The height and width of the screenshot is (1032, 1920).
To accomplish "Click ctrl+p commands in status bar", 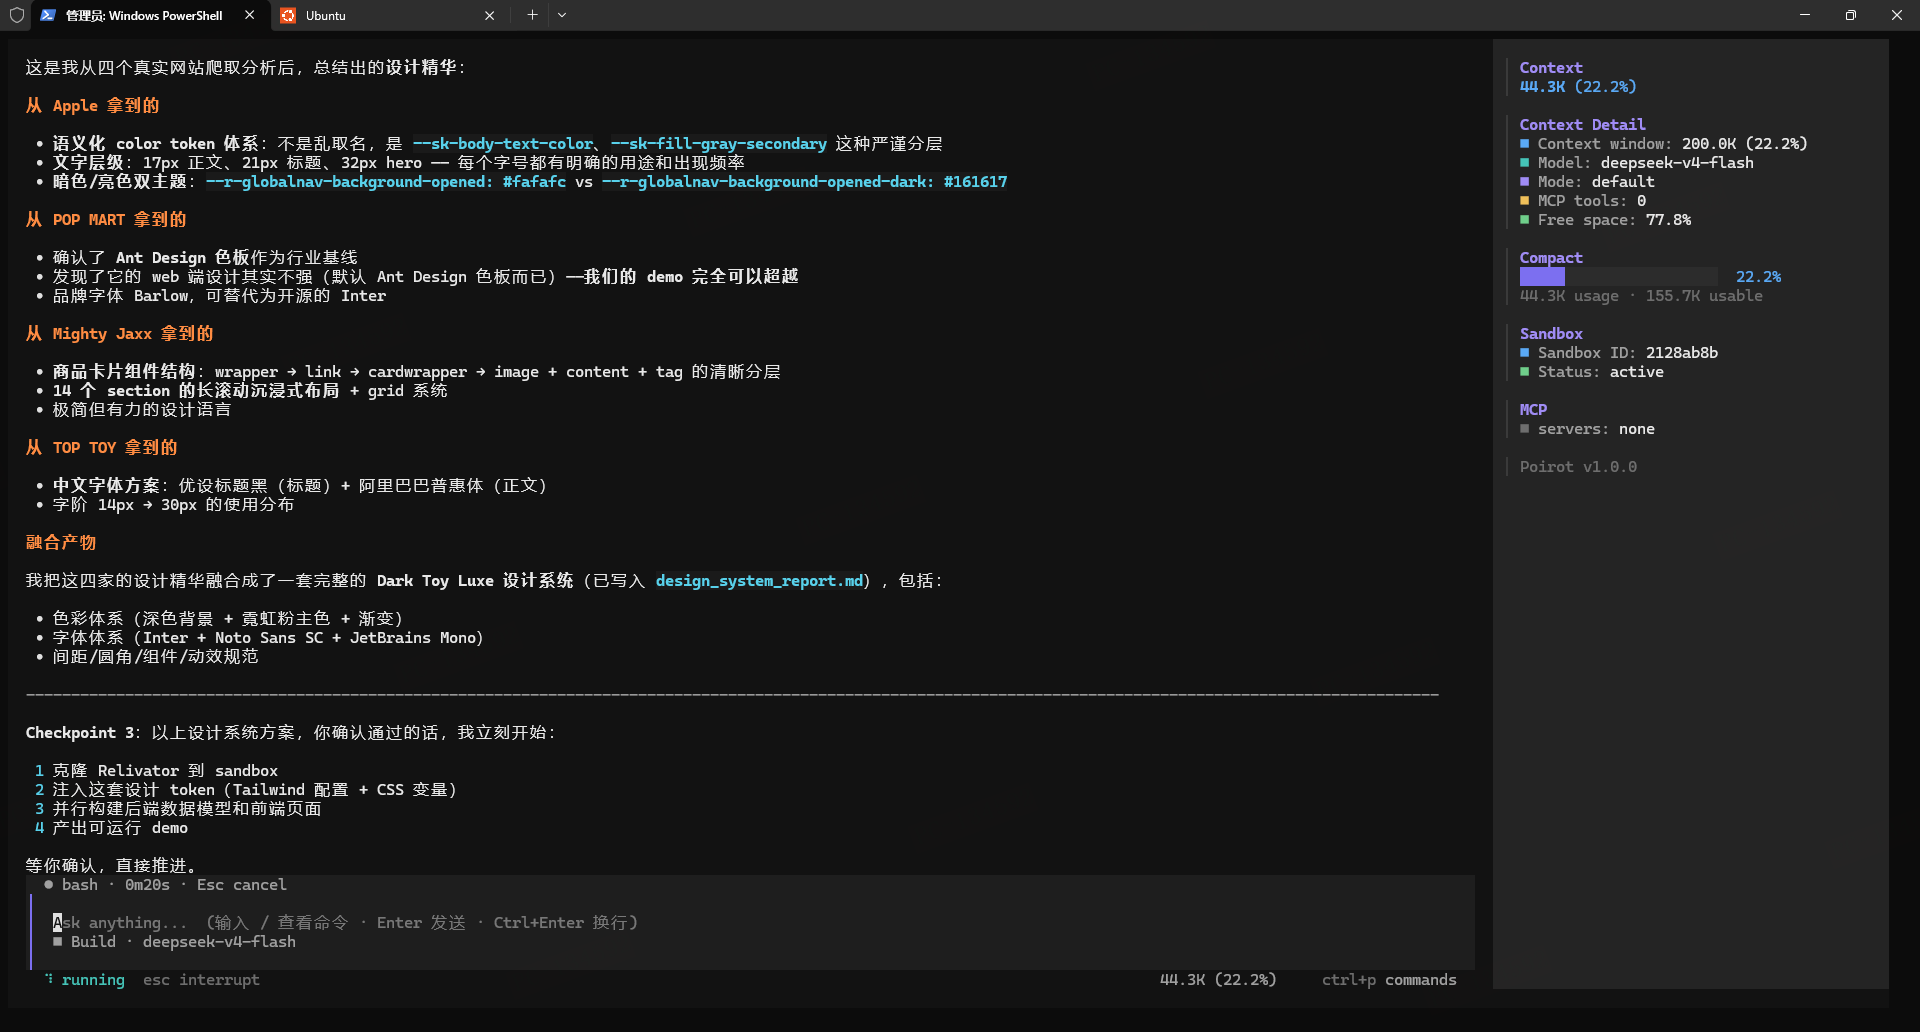I will click(1389, 980).
